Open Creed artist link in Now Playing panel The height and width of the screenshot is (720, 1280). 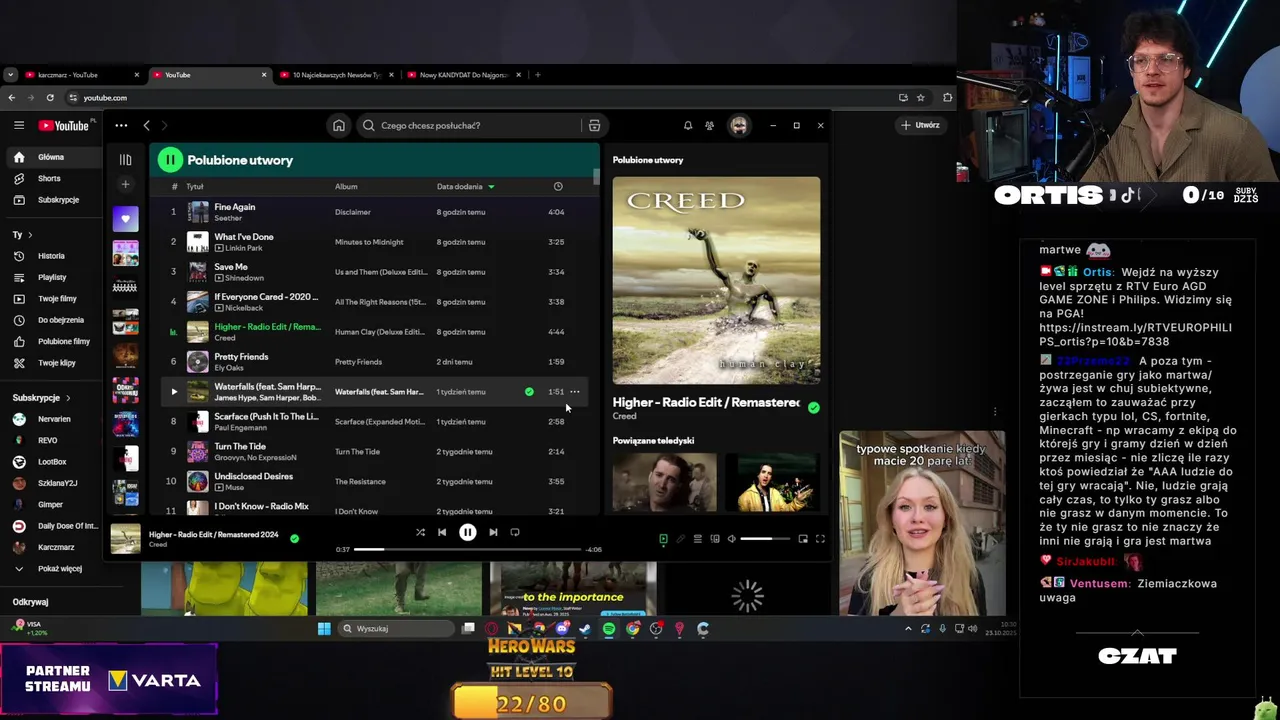click(x=624, y=416)
